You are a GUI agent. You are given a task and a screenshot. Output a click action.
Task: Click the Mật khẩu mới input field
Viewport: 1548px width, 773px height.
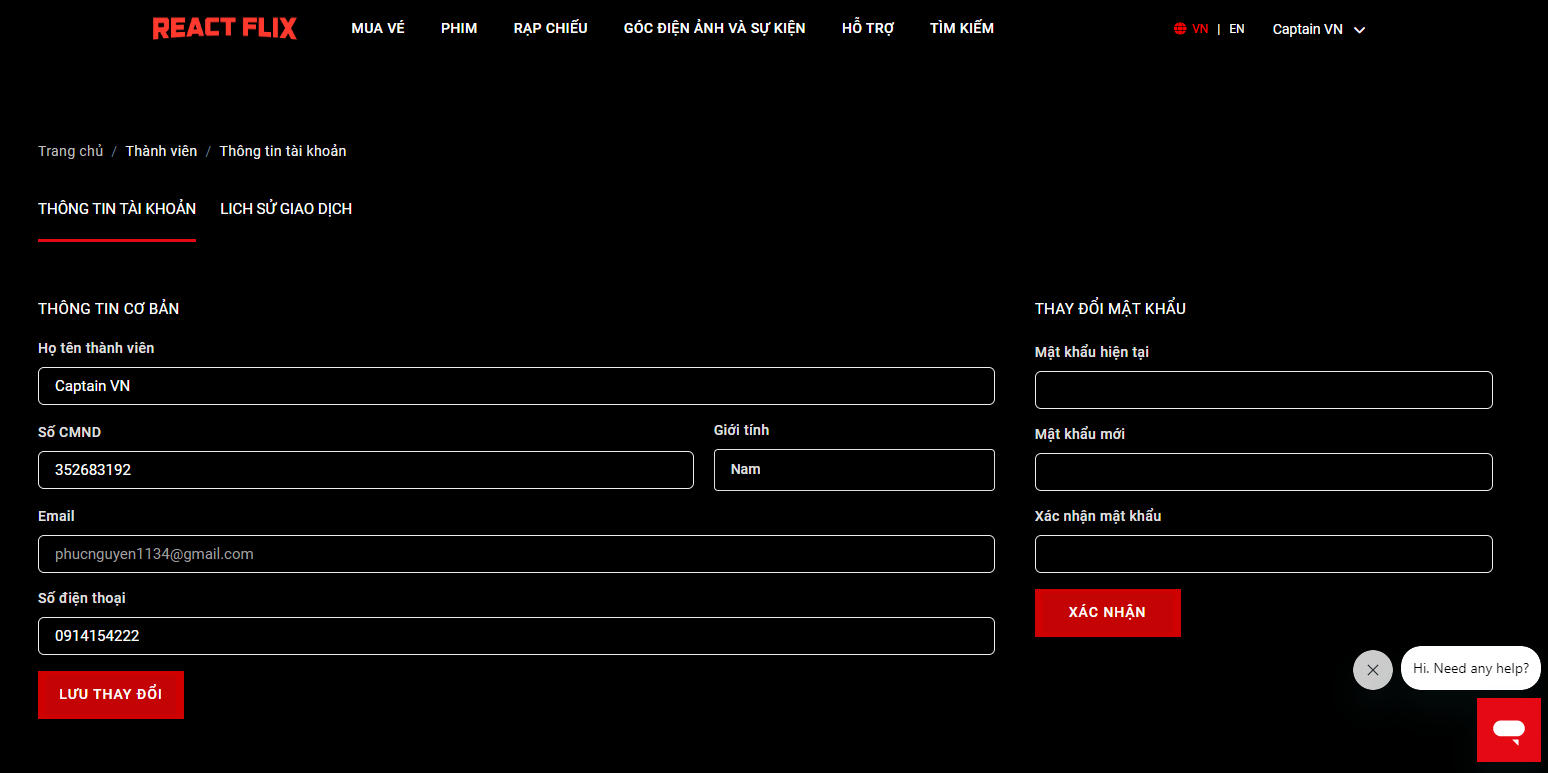(1263, 471)
